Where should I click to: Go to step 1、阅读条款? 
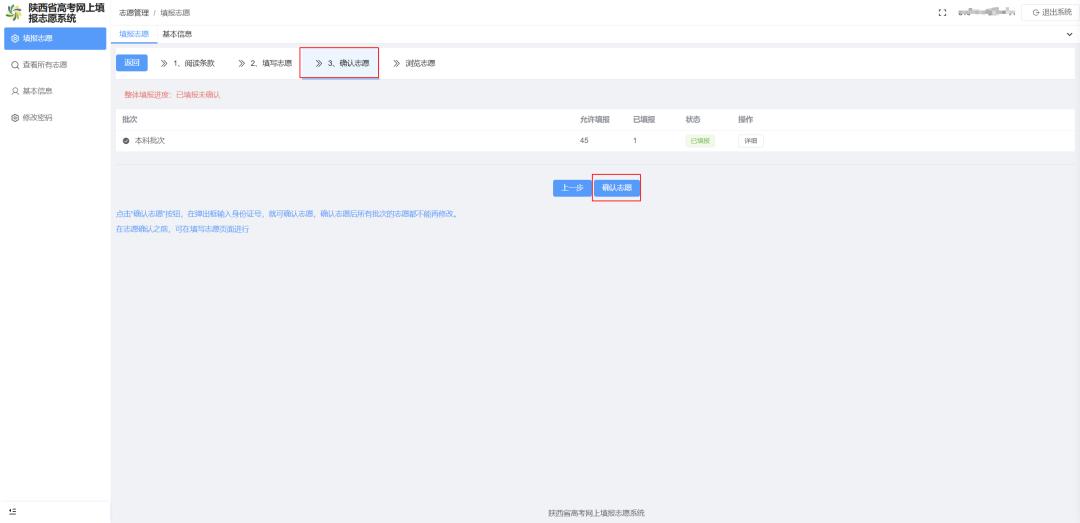click(x=188, y=63)
